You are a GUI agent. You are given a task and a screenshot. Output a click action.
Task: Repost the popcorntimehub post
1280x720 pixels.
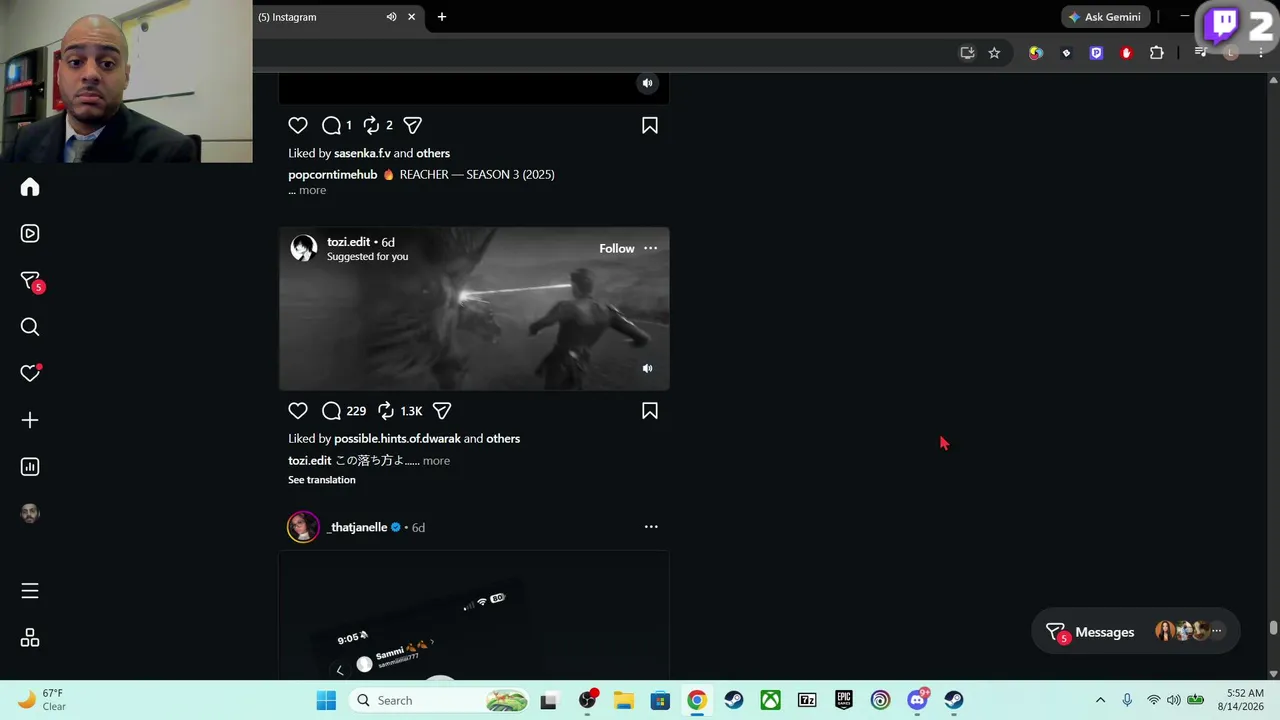click(371, 125)
